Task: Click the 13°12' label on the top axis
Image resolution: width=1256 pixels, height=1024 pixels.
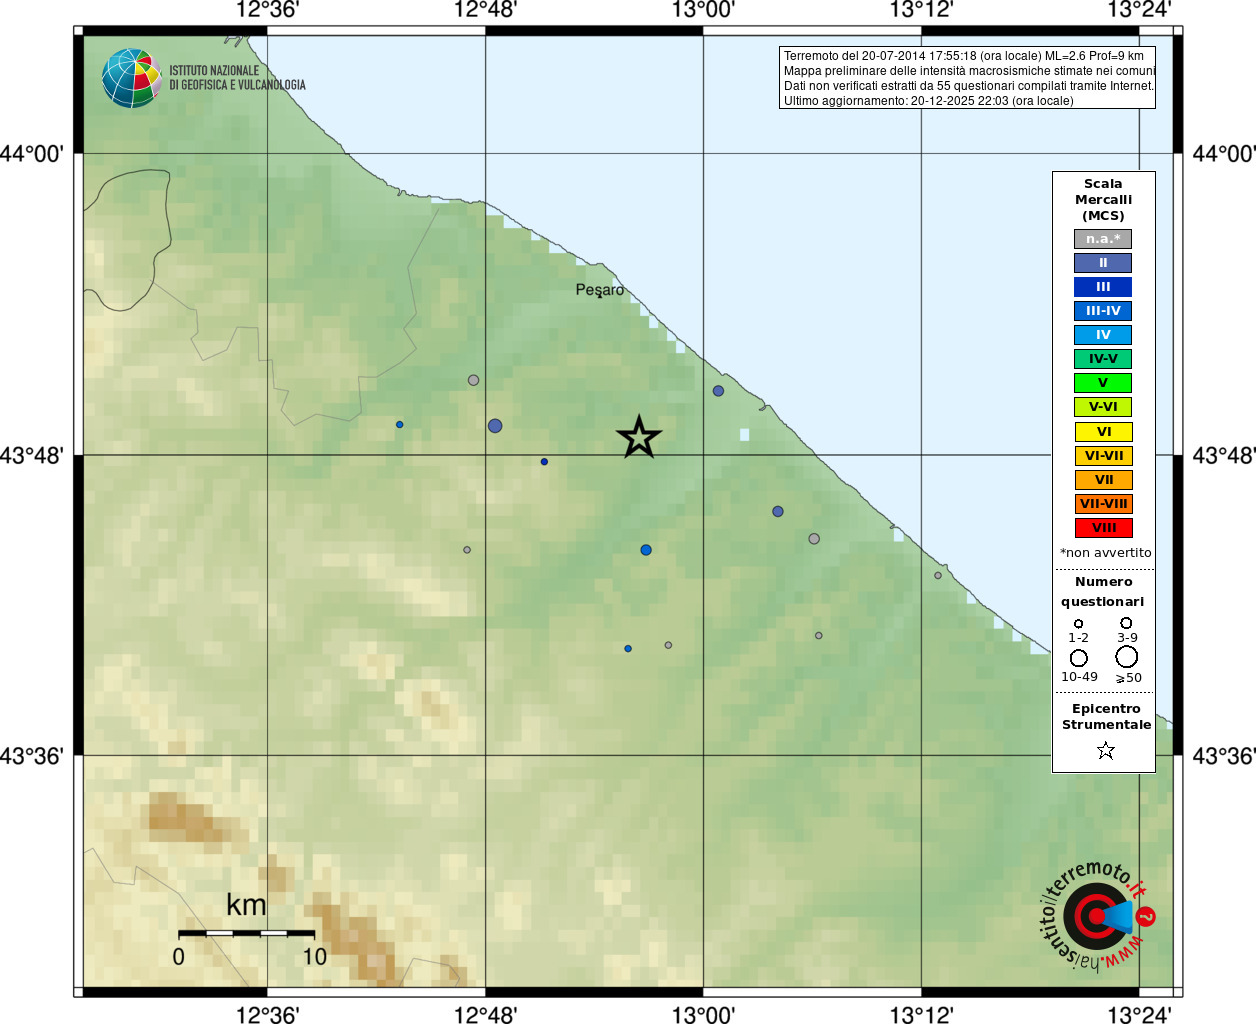Action: 921,10
